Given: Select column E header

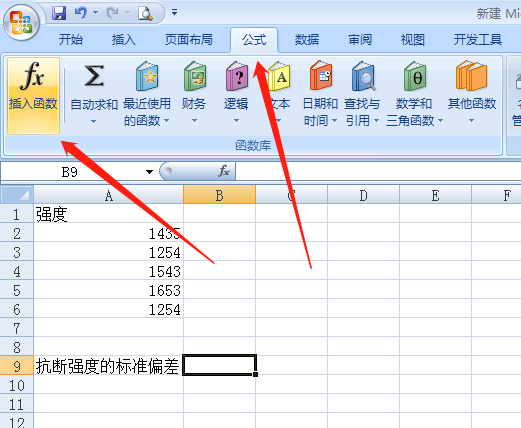Looking at the screenshot, I should click(x=435, y=195).
